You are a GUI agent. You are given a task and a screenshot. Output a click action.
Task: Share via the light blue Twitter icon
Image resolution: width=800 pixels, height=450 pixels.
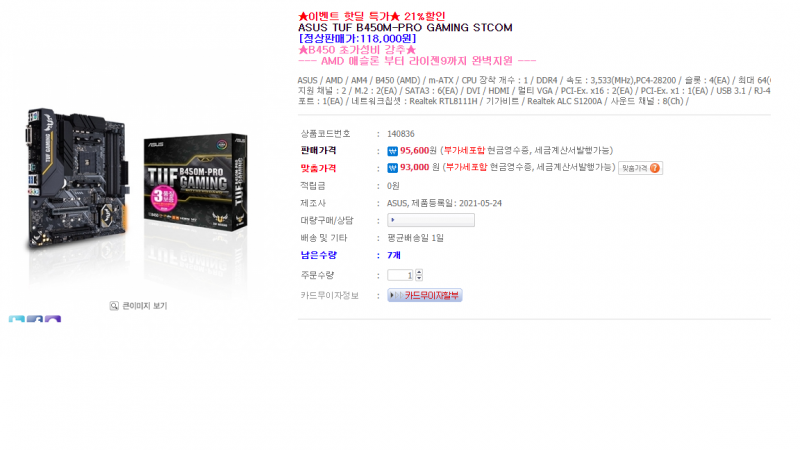(x=16, y=319)
